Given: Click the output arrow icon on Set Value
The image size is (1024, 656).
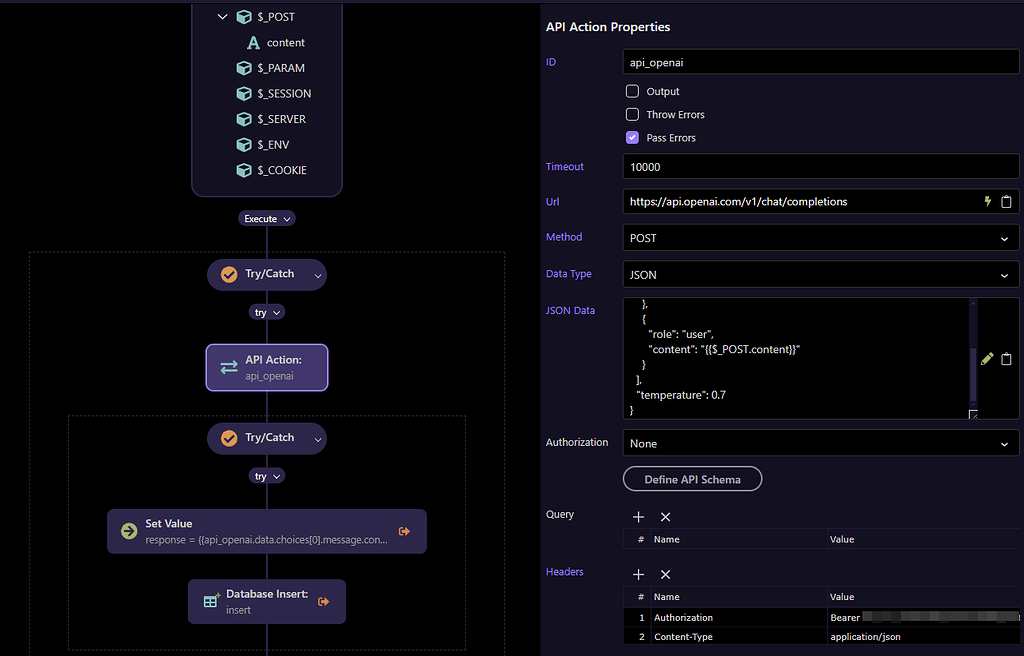Looking at the screenshot, I should click(x=404, y=531).
